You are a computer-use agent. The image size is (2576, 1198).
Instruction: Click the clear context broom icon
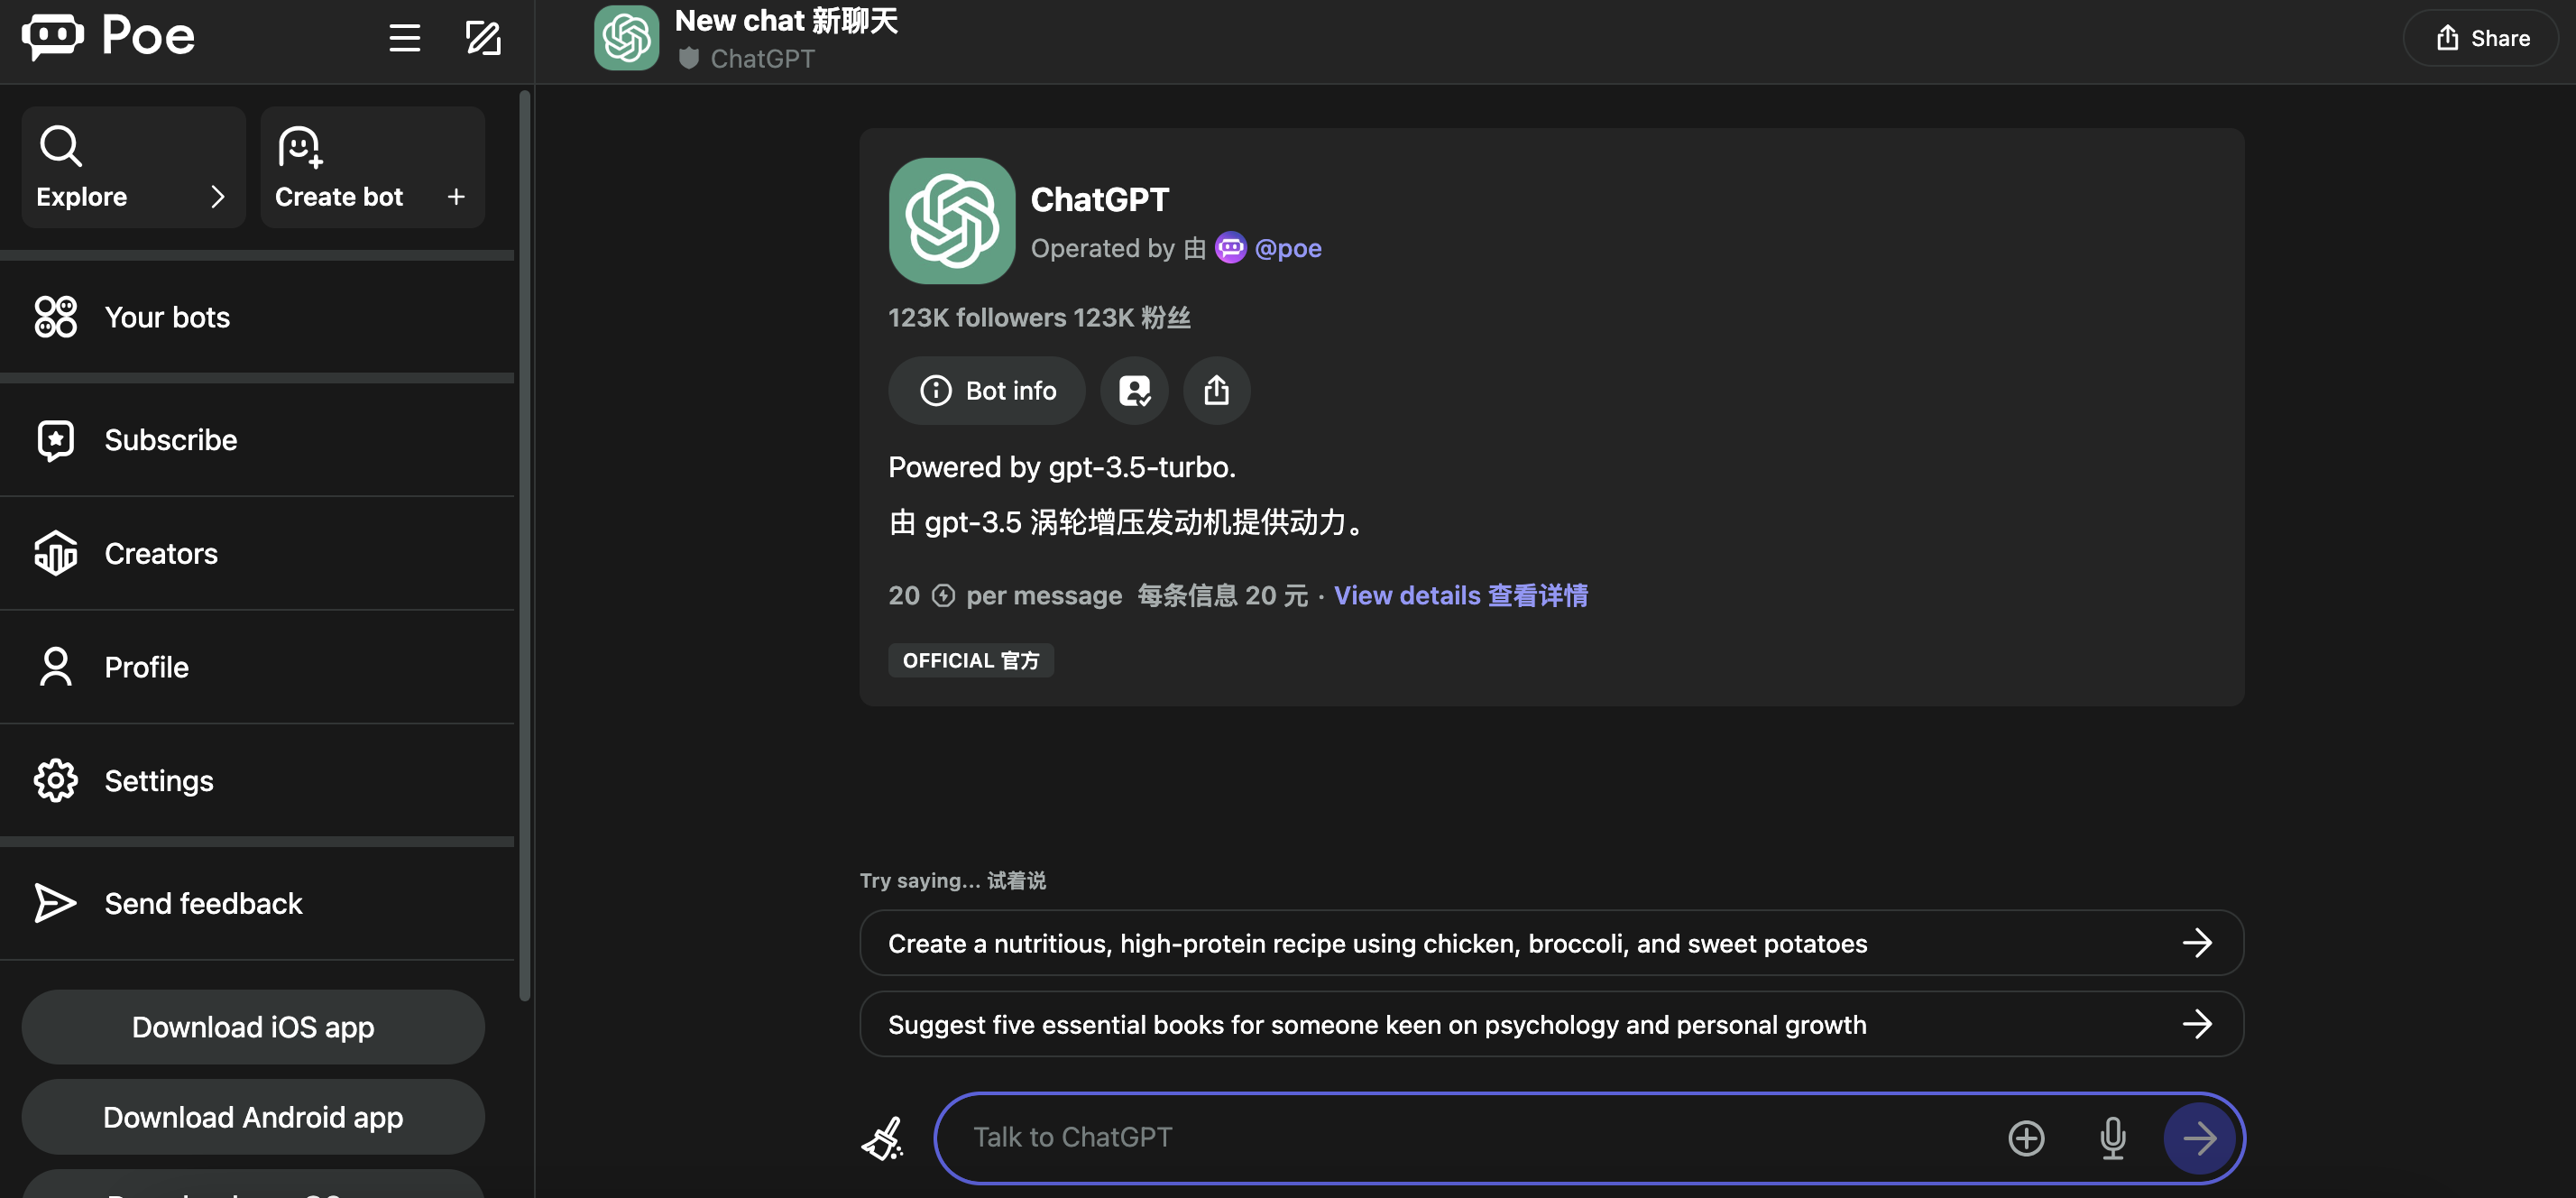click(x=882, y=1138)
